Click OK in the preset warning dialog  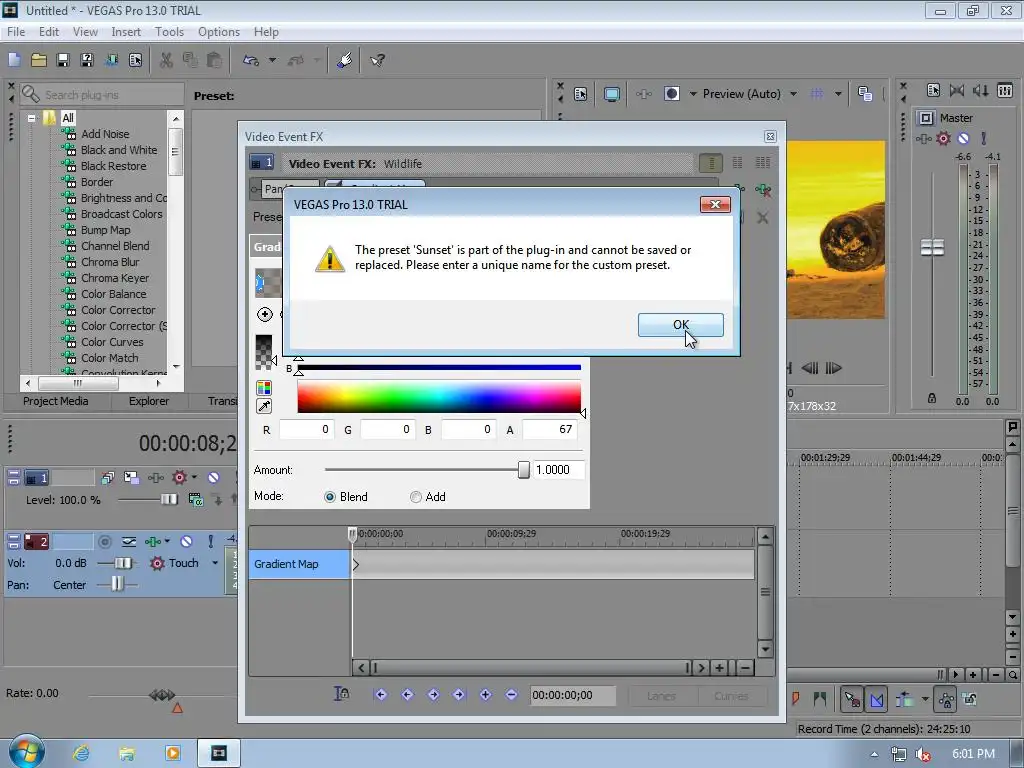[x=680, y=325]
